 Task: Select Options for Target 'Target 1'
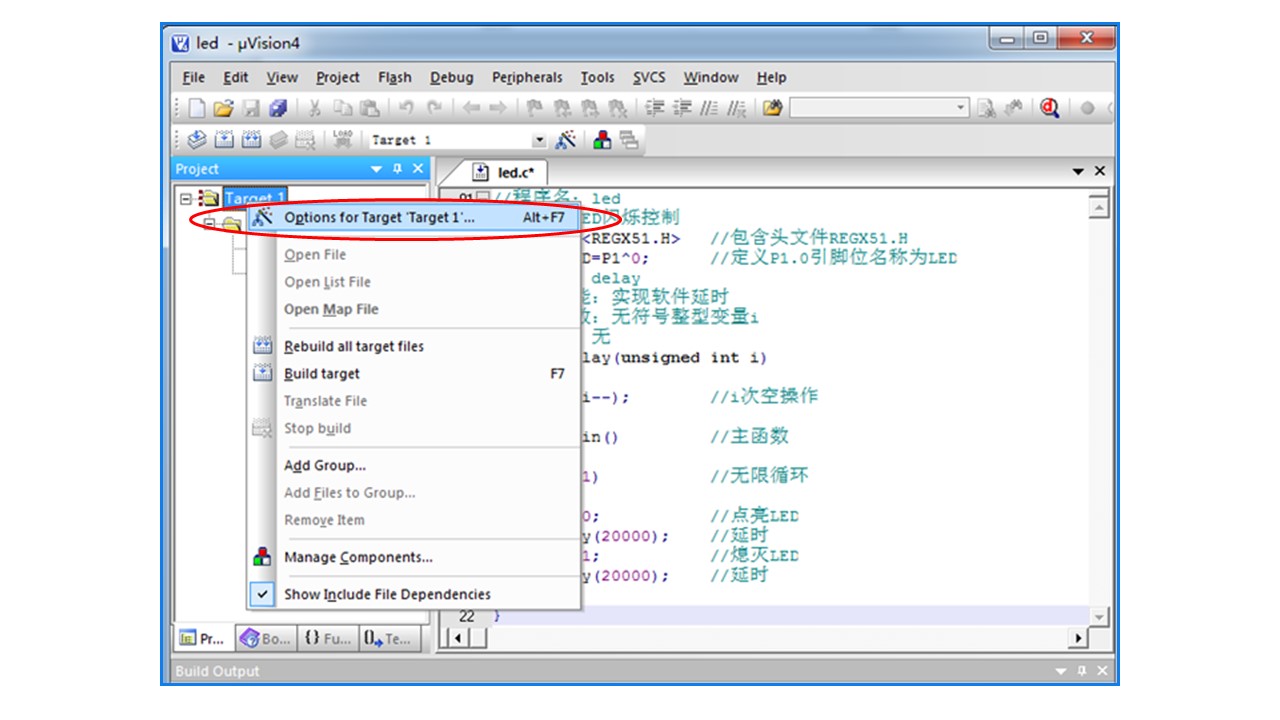pos(379,217)
